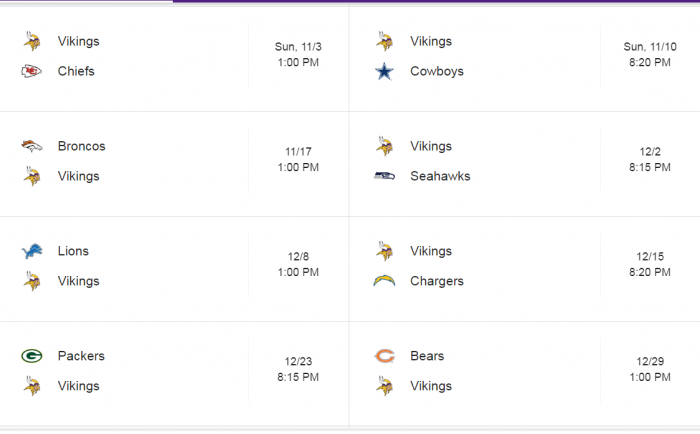Click Vikings logo in Bears matchup
This screenshot has height=434, width=700.
click(385, 386)
